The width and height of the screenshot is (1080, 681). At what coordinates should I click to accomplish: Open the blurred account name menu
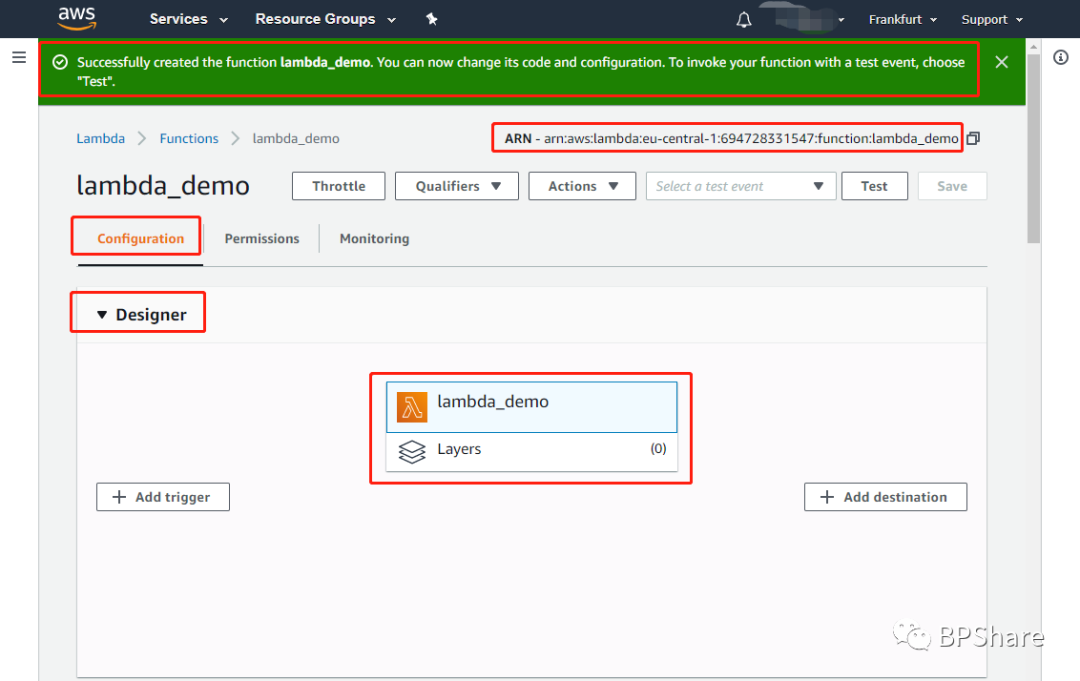[808, 19]
